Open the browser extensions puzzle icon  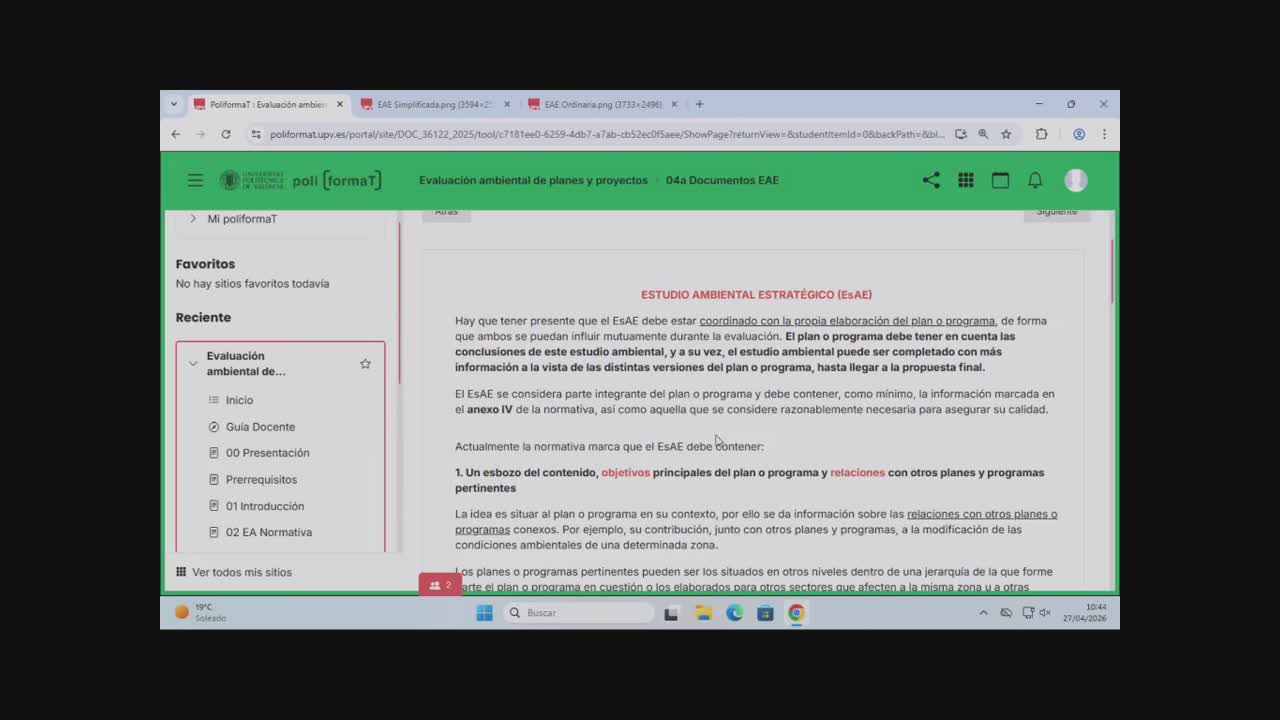(1041, 134)
